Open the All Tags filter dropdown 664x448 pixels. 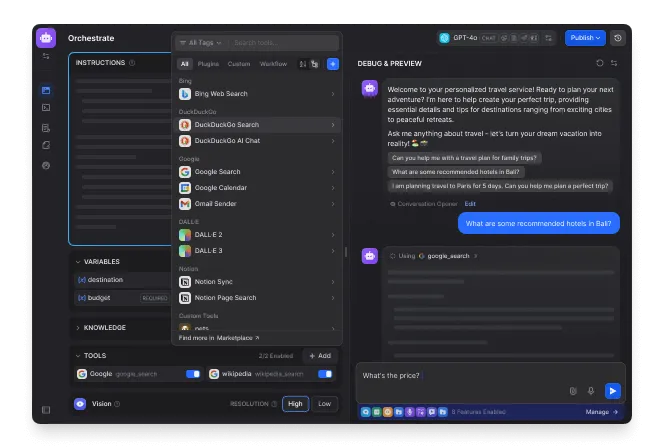click(200, 43)
